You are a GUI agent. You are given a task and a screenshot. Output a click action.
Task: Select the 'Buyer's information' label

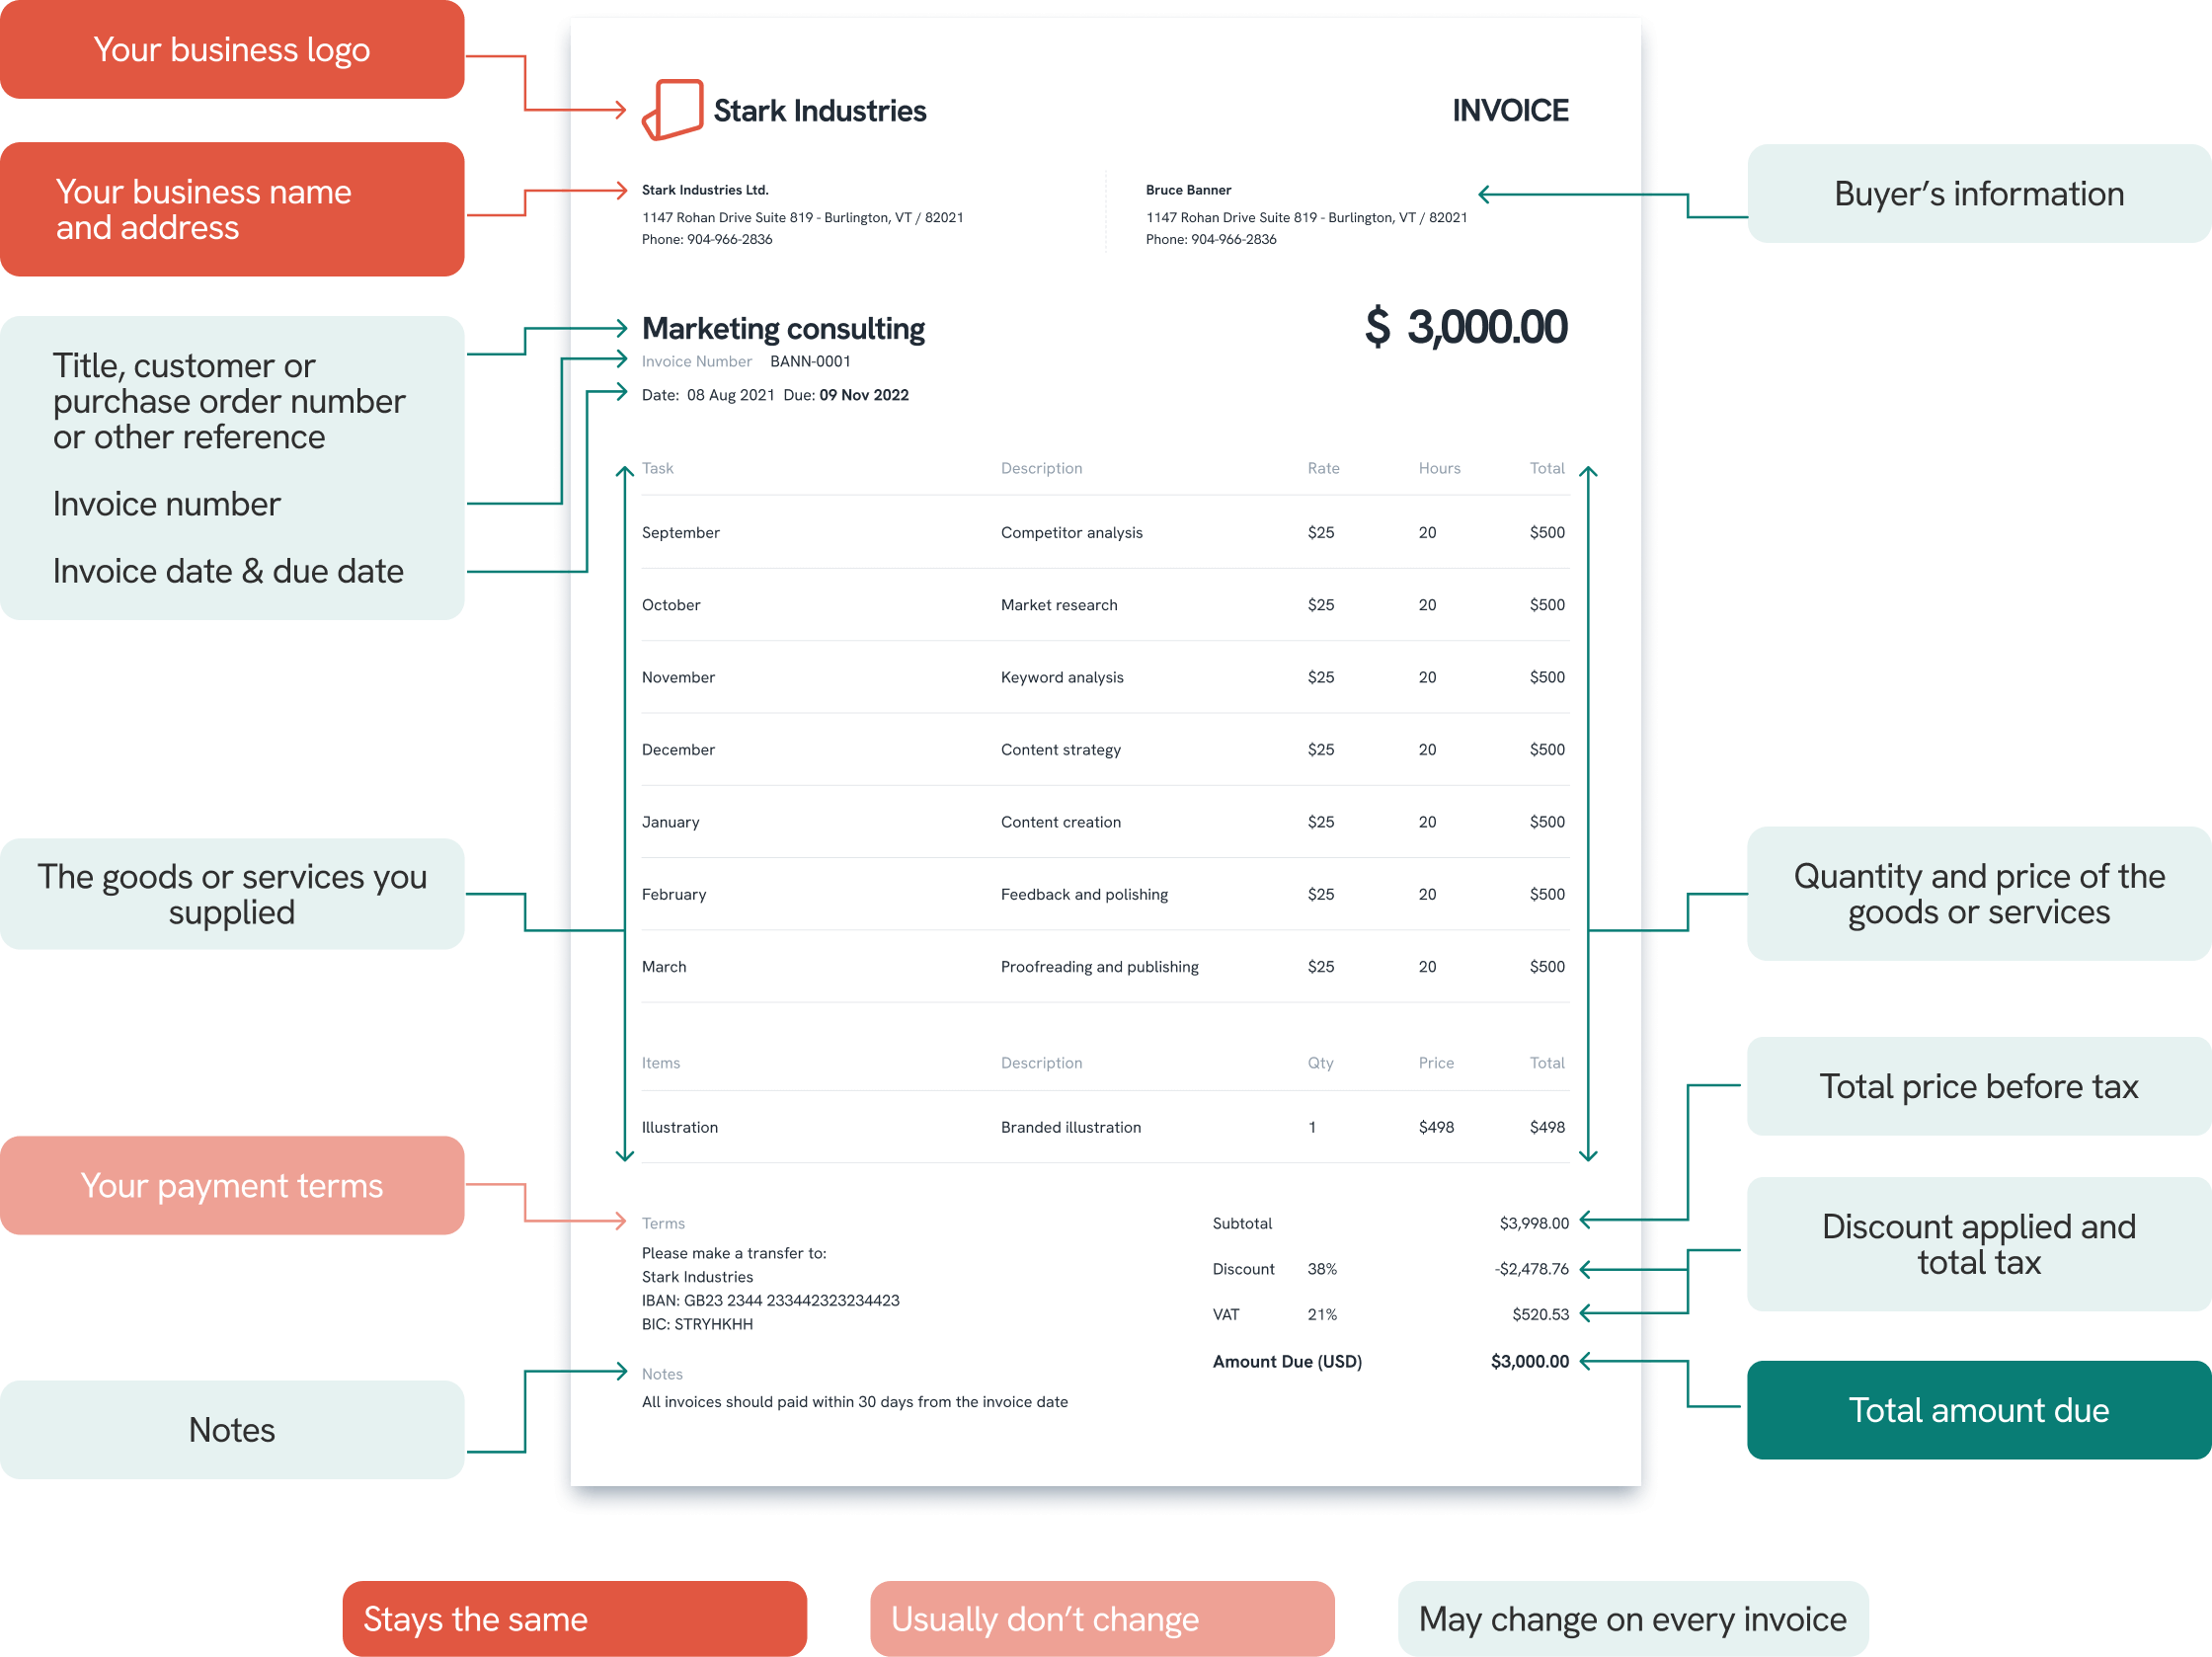[1979, 193]
